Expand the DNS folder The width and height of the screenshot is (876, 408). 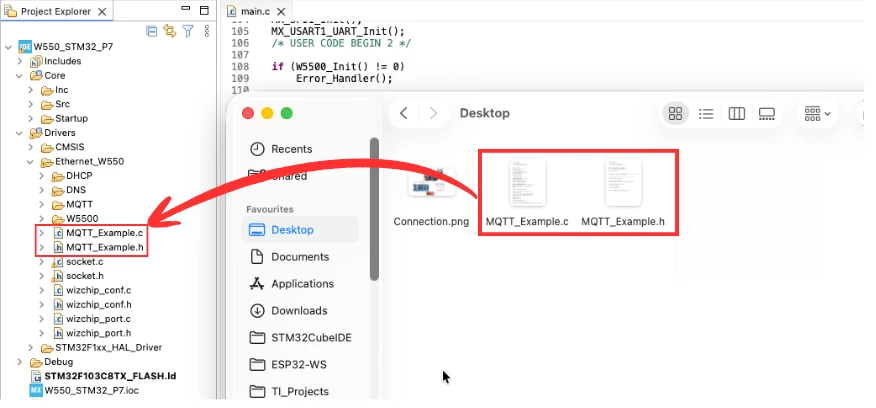tap(42, 191)
